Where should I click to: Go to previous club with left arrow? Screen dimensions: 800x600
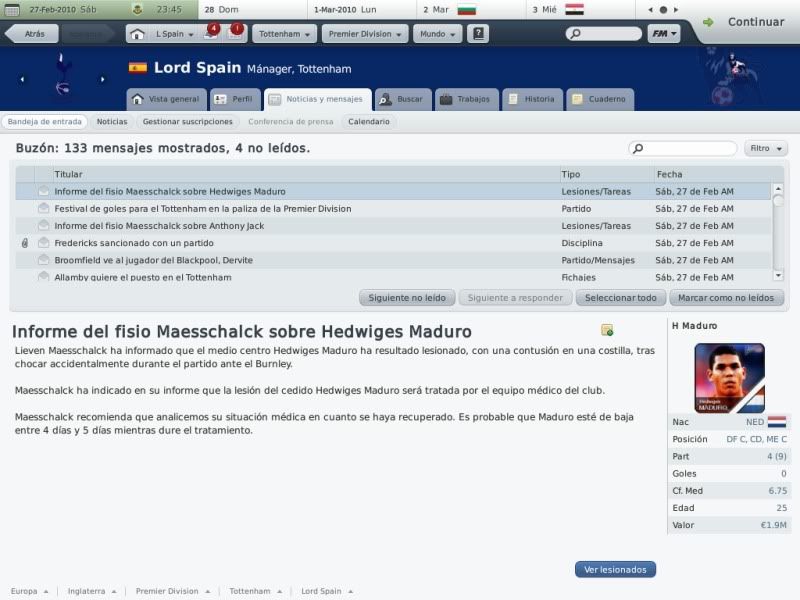tap(22, 80)
